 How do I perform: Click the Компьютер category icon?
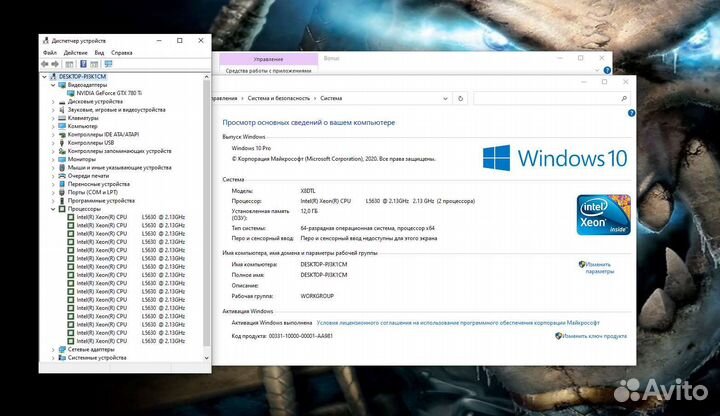[x=62, y=126]
